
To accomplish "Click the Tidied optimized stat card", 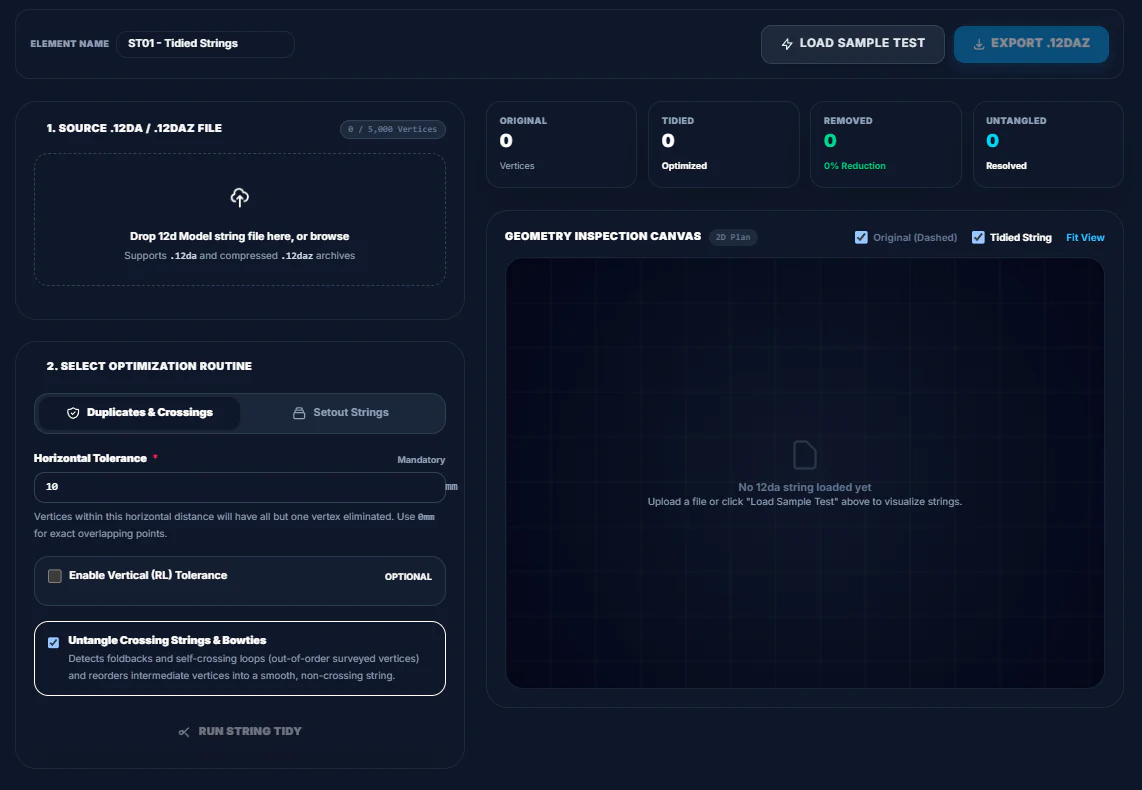I will [x=724, y=144].
